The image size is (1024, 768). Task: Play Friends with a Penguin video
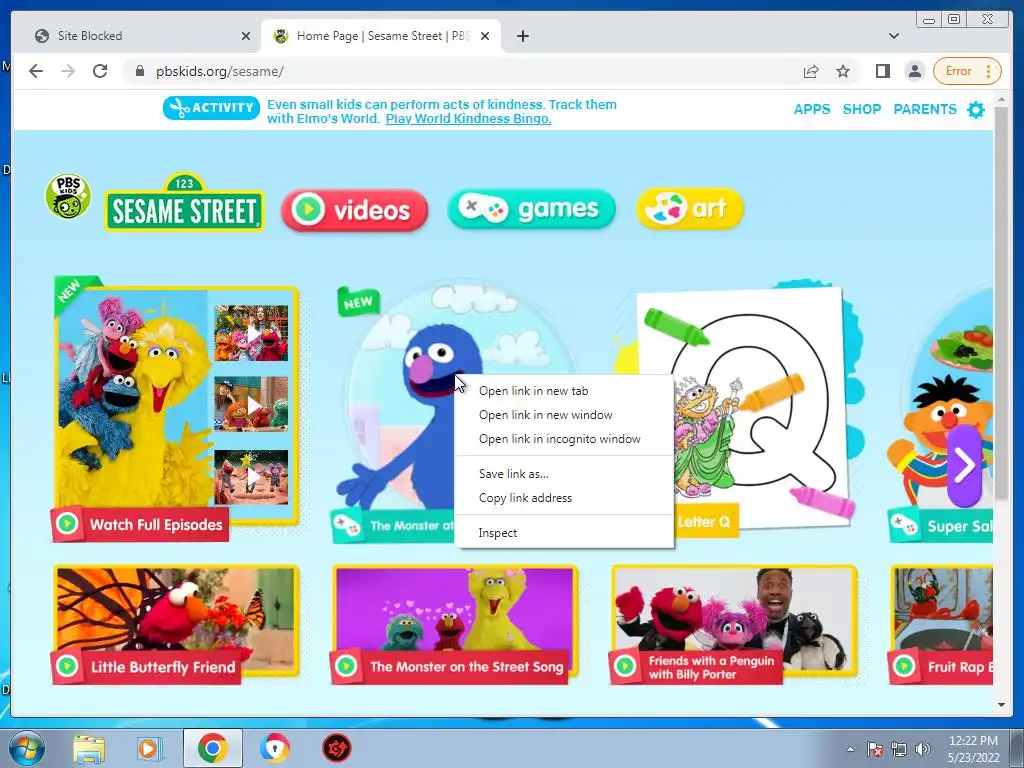click(734, 624)
